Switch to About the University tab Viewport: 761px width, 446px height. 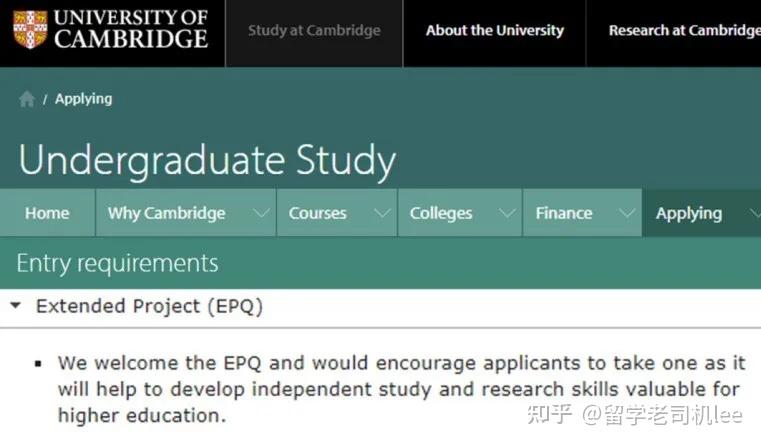(494, 31)
